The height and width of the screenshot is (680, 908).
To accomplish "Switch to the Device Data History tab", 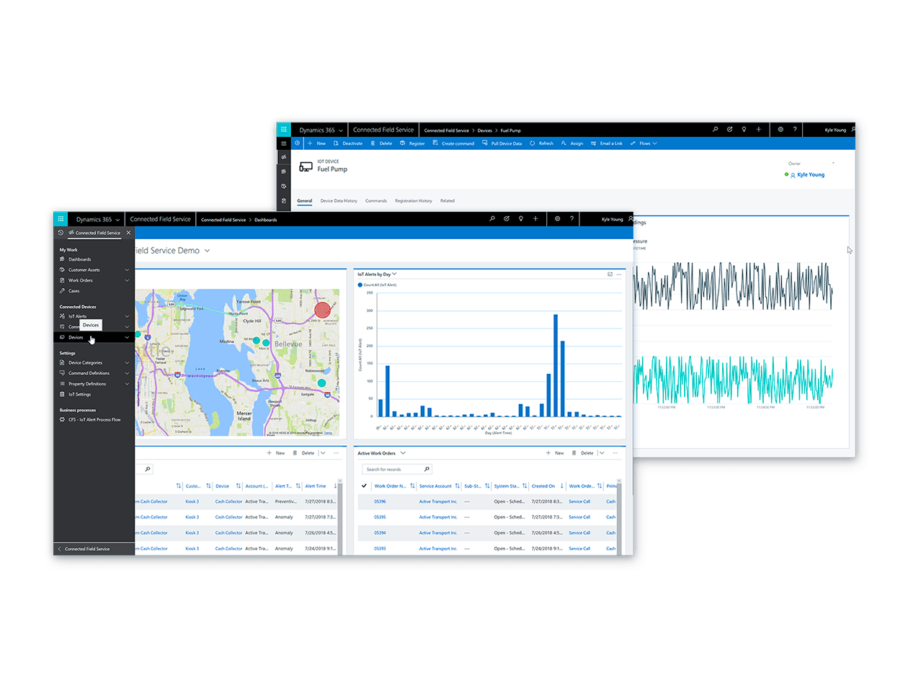I will click(x=339, y=201).
